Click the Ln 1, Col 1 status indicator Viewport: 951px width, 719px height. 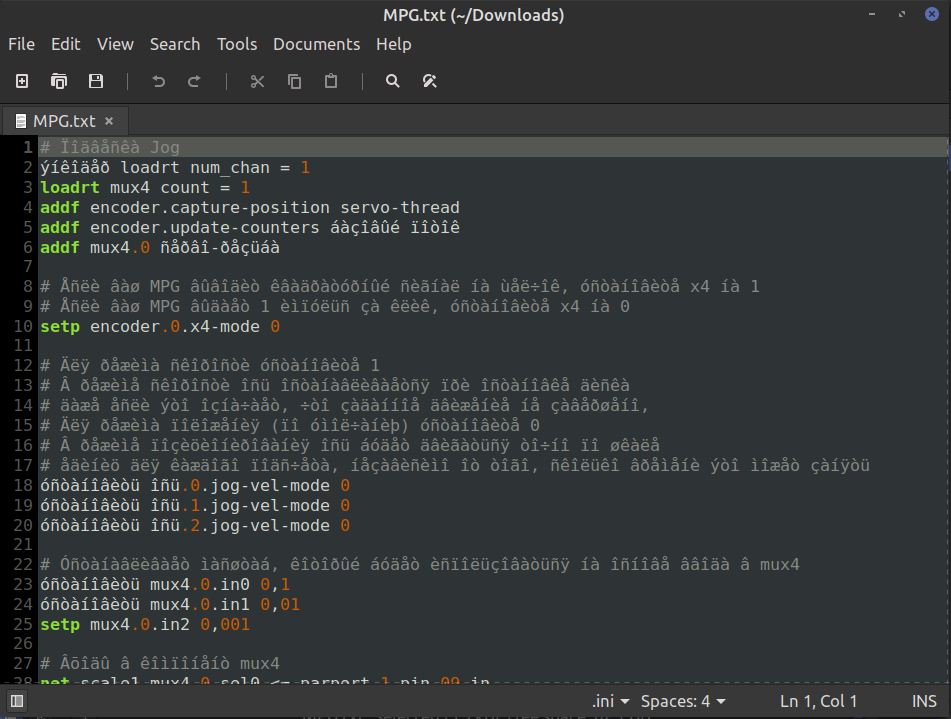(818, 701)
